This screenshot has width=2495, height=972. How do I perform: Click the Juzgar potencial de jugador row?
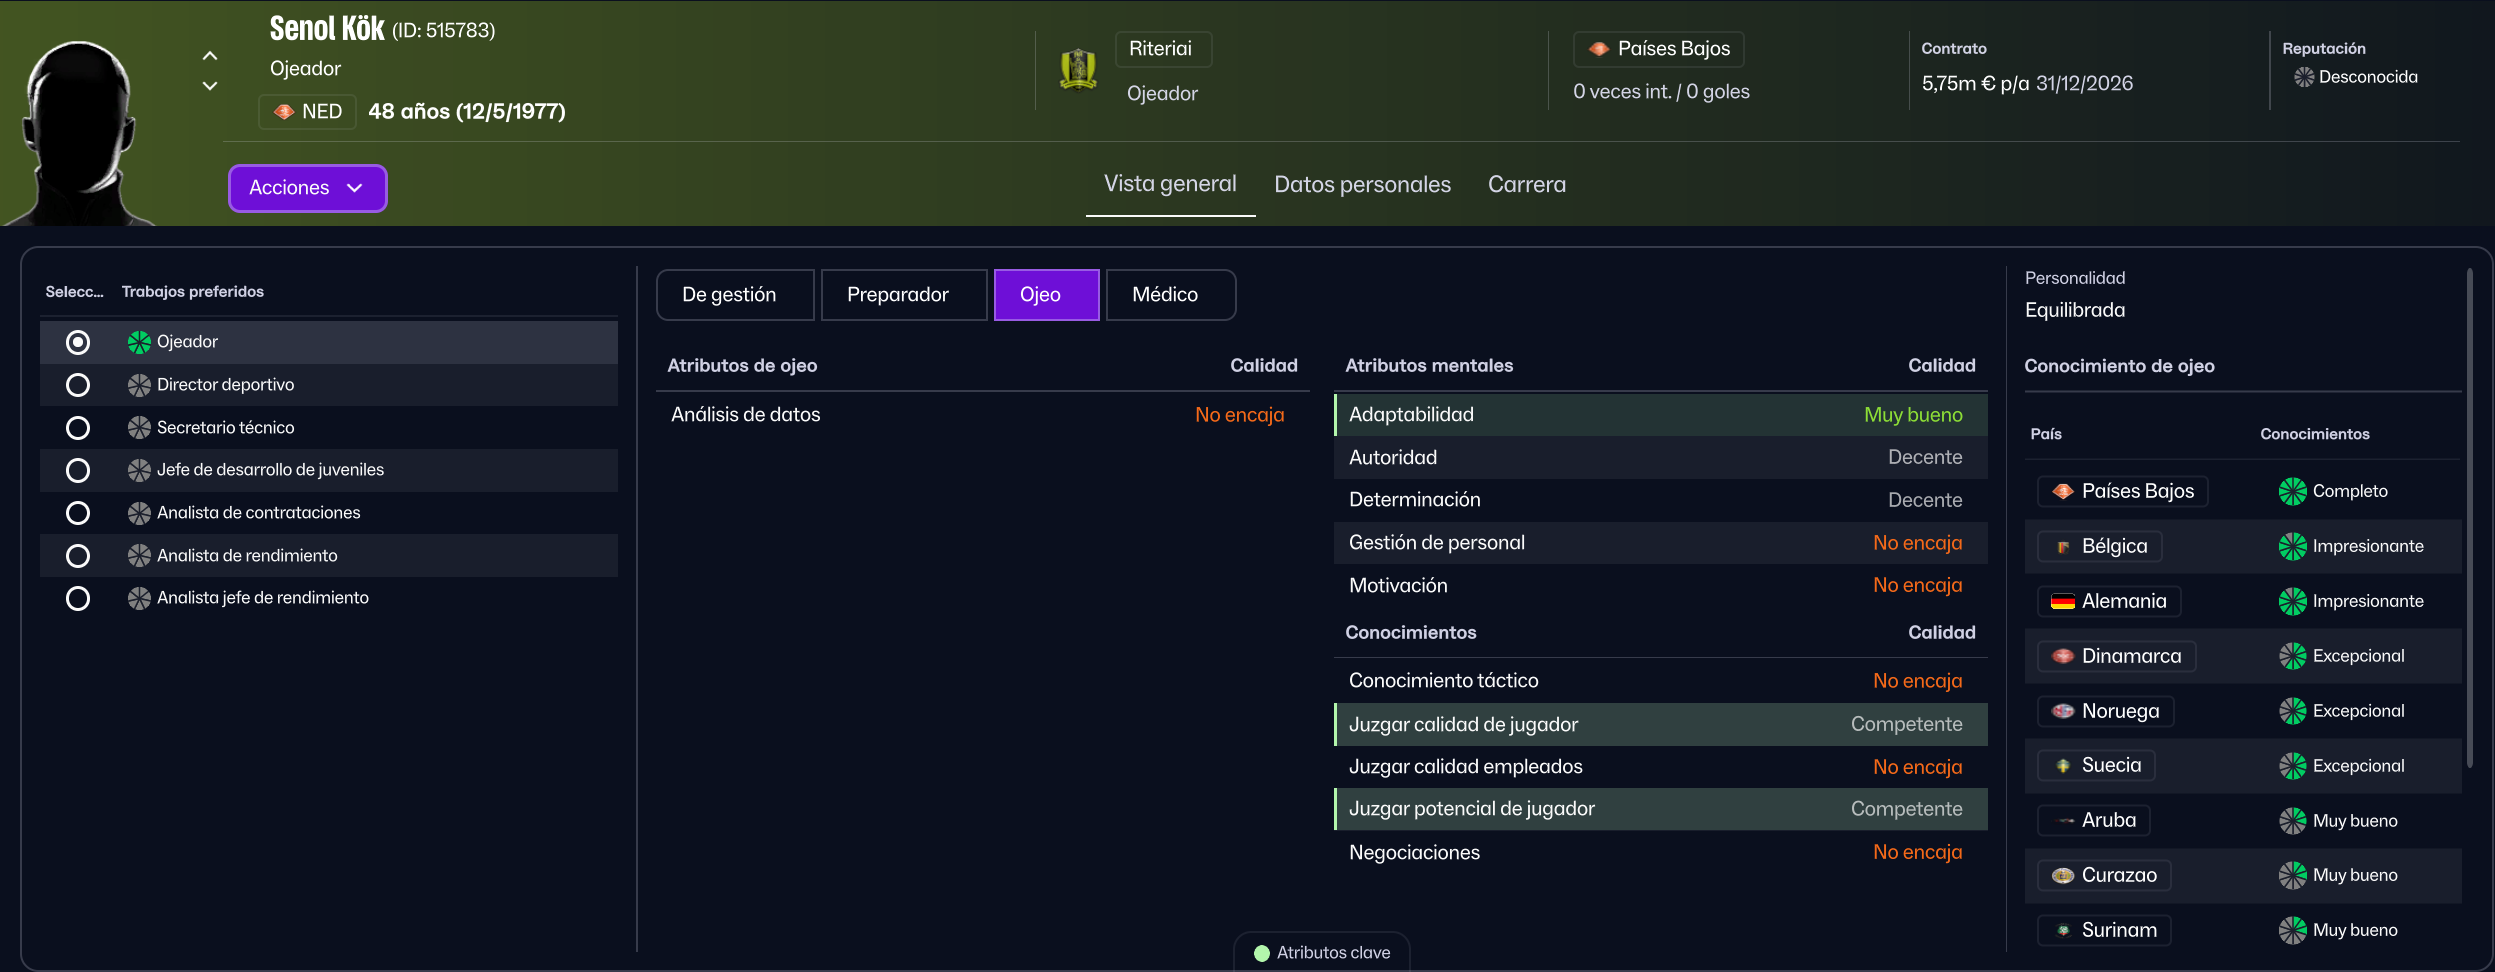coord(1661,809)
